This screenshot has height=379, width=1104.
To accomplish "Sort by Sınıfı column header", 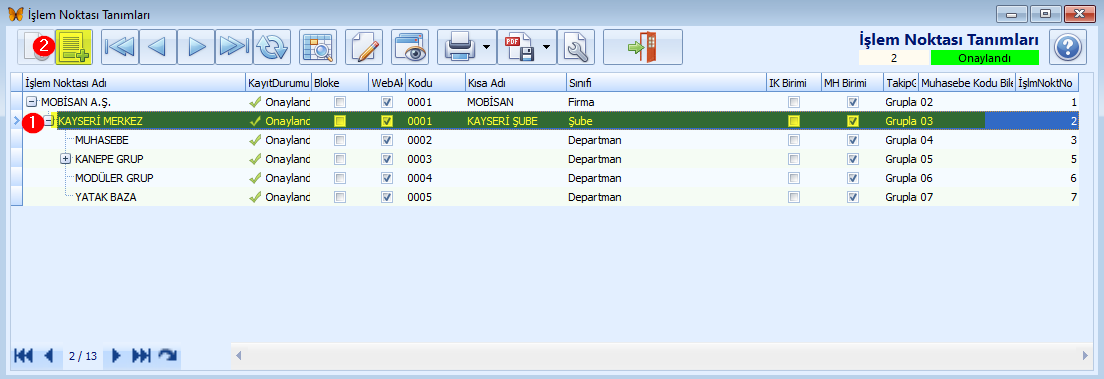I will (665, 83).
